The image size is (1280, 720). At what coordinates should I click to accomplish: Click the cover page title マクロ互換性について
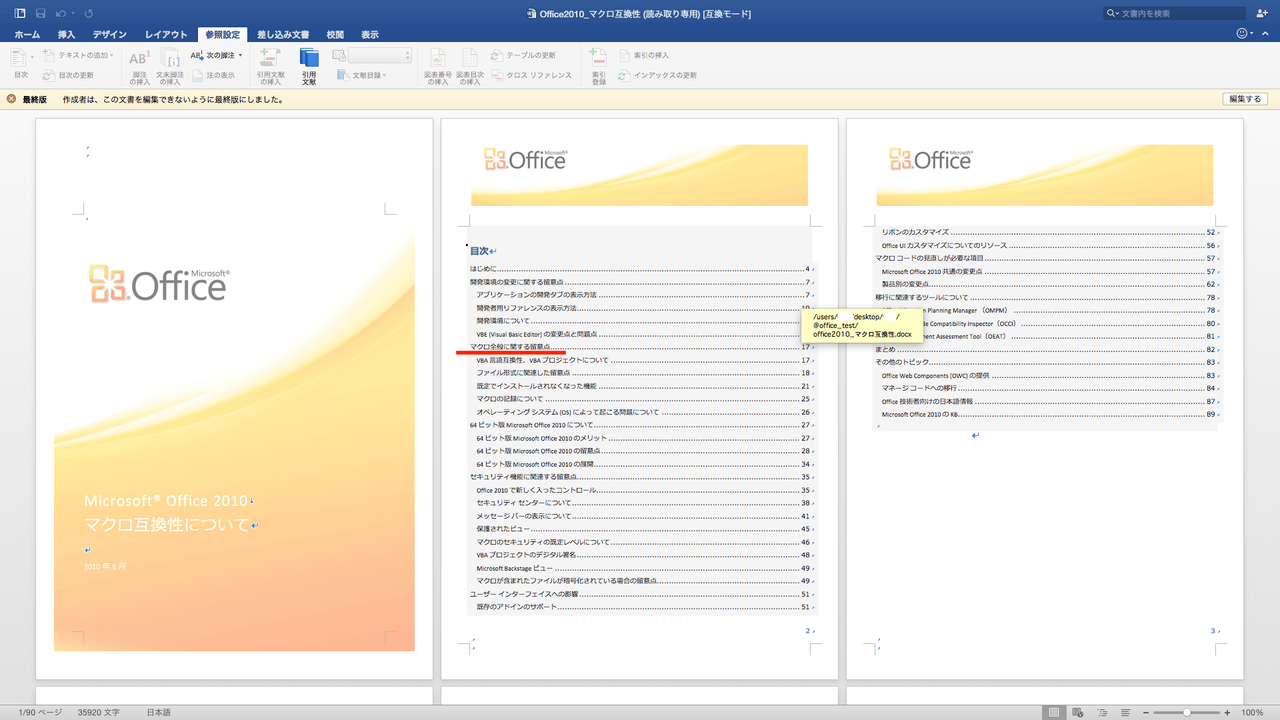point(166,524)
